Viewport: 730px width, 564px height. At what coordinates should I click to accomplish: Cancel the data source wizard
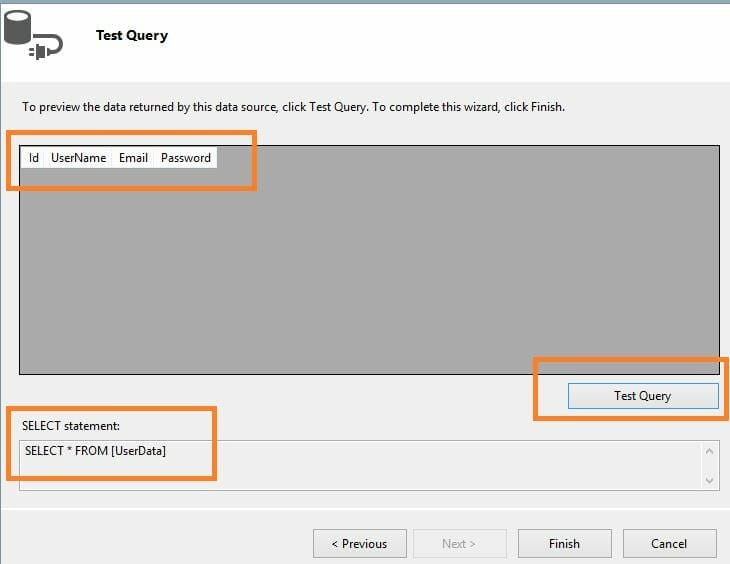(669, 544)
